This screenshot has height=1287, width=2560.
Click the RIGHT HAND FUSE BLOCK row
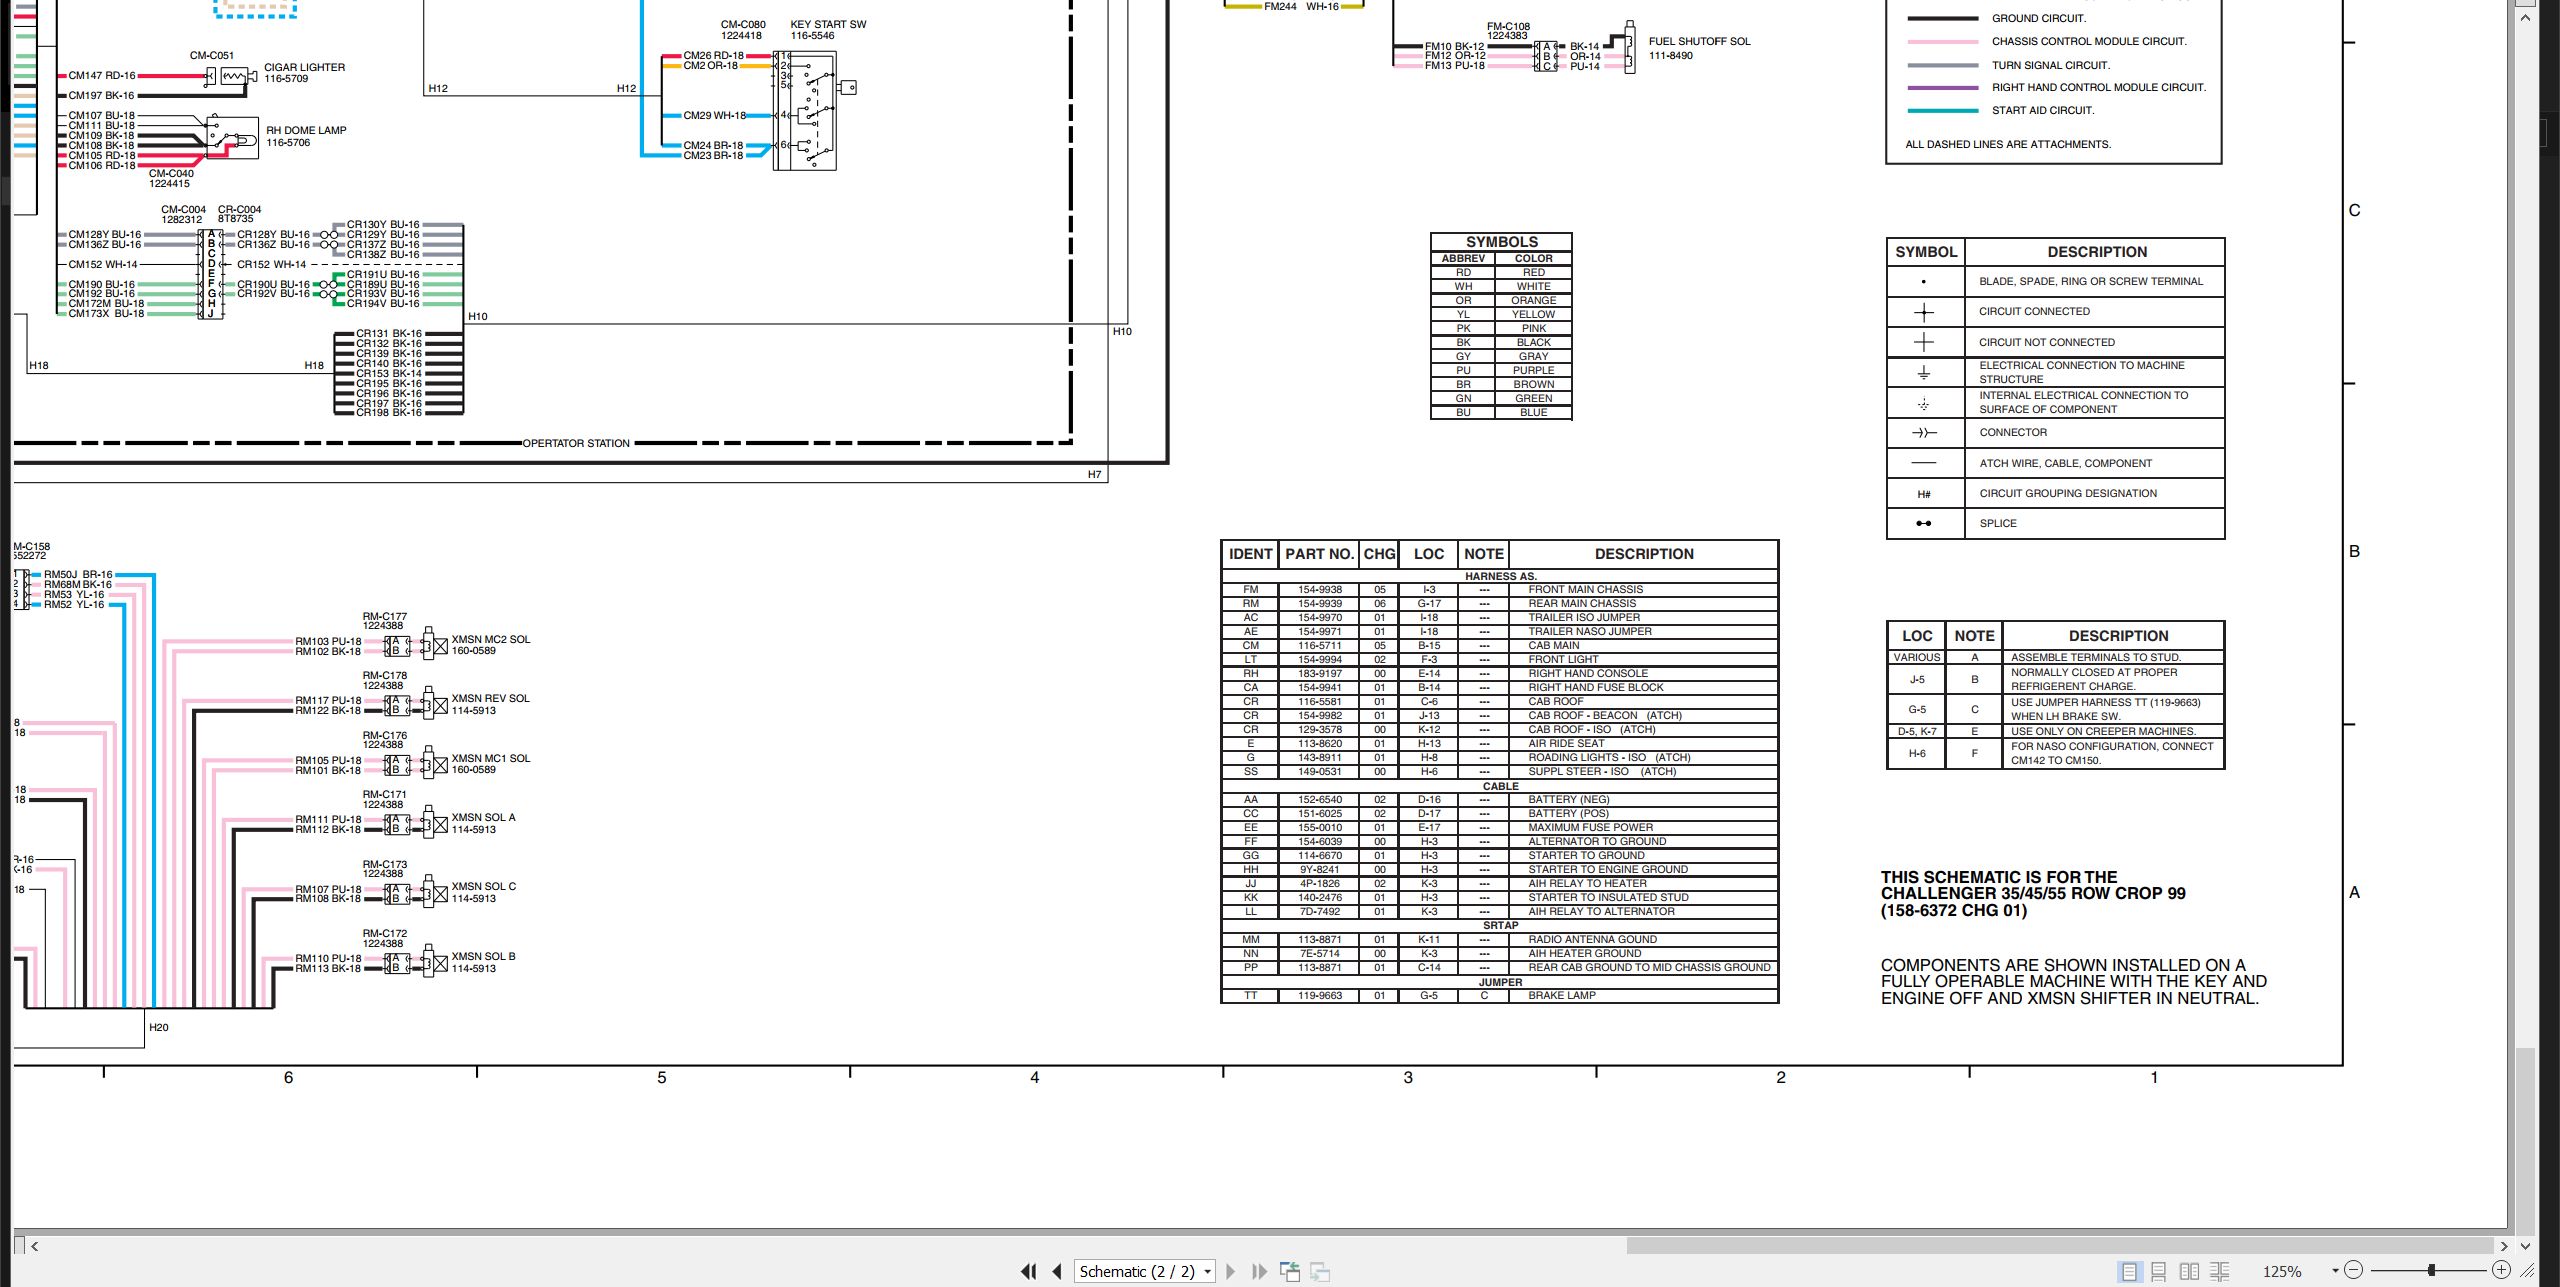pos(1499,688)
